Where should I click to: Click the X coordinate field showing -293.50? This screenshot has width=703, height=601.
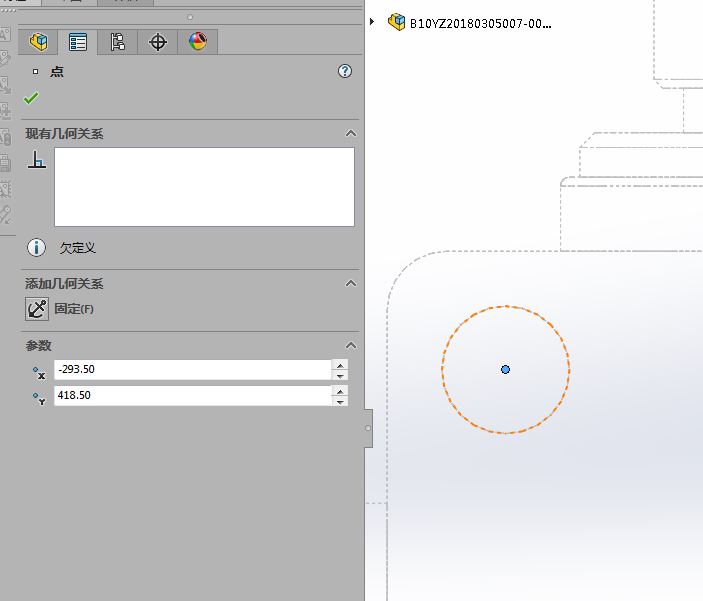[x=192, y=370]
